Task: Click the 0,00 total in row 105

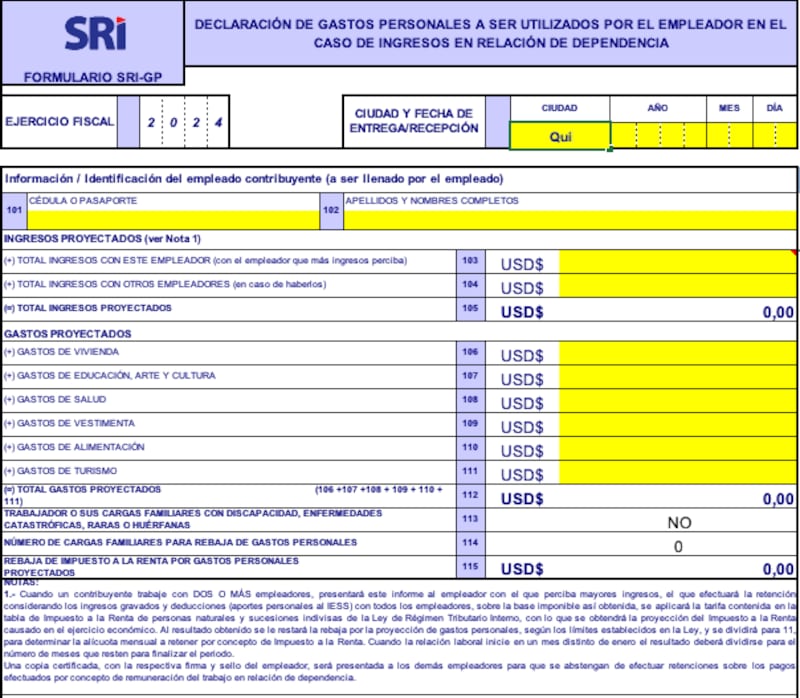Action: click(778, 312)
